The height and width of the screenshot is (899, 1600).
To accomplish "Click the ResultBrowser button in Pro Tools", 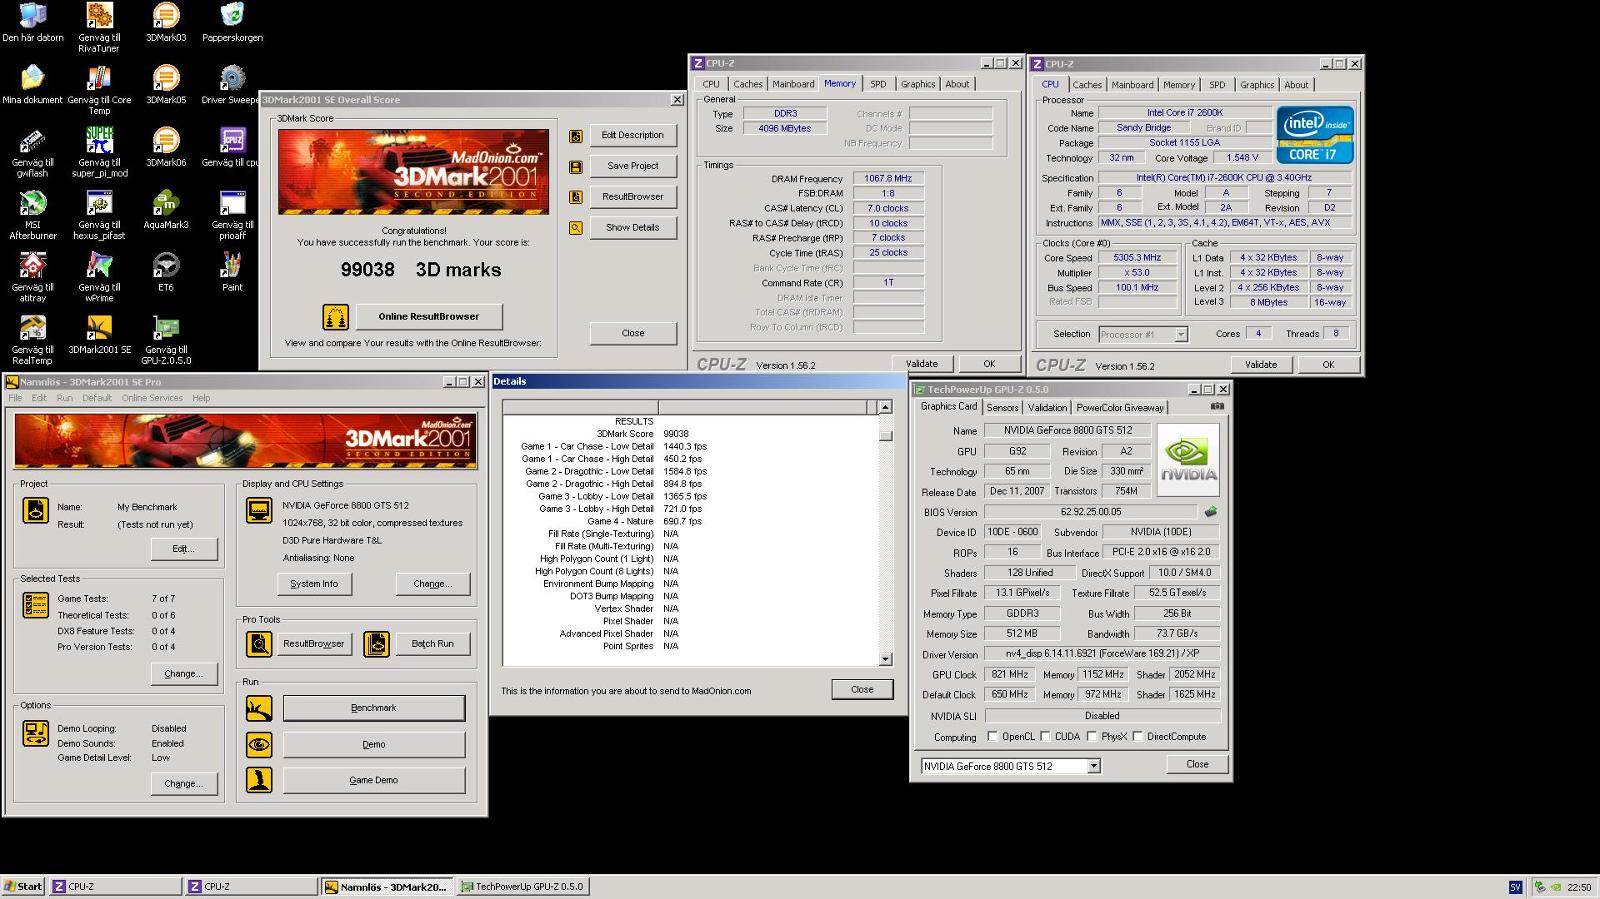I will tap(314, 643).
